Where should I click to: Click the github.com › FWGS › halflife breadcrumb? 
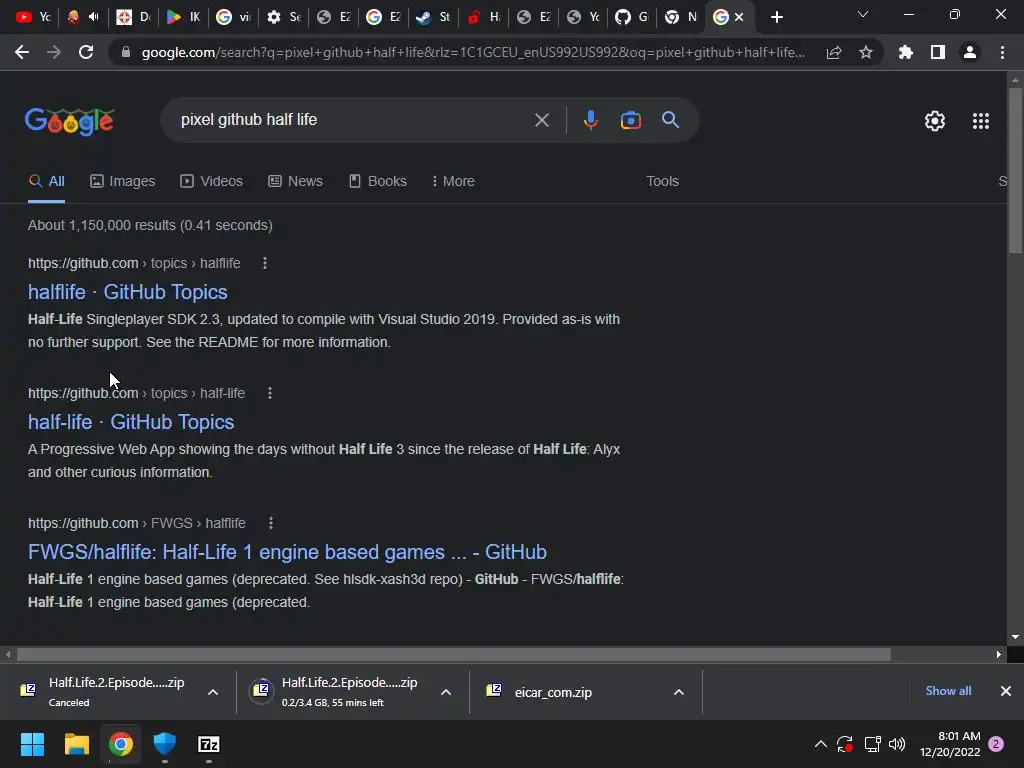[136, 523]
